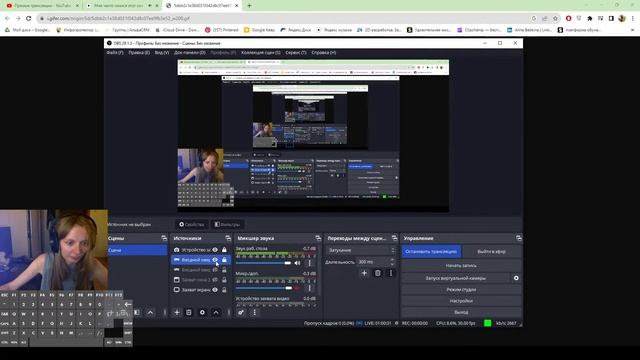Undock the Scenes panel
Screen dimensions: 640x360
[x=164, y=238]
